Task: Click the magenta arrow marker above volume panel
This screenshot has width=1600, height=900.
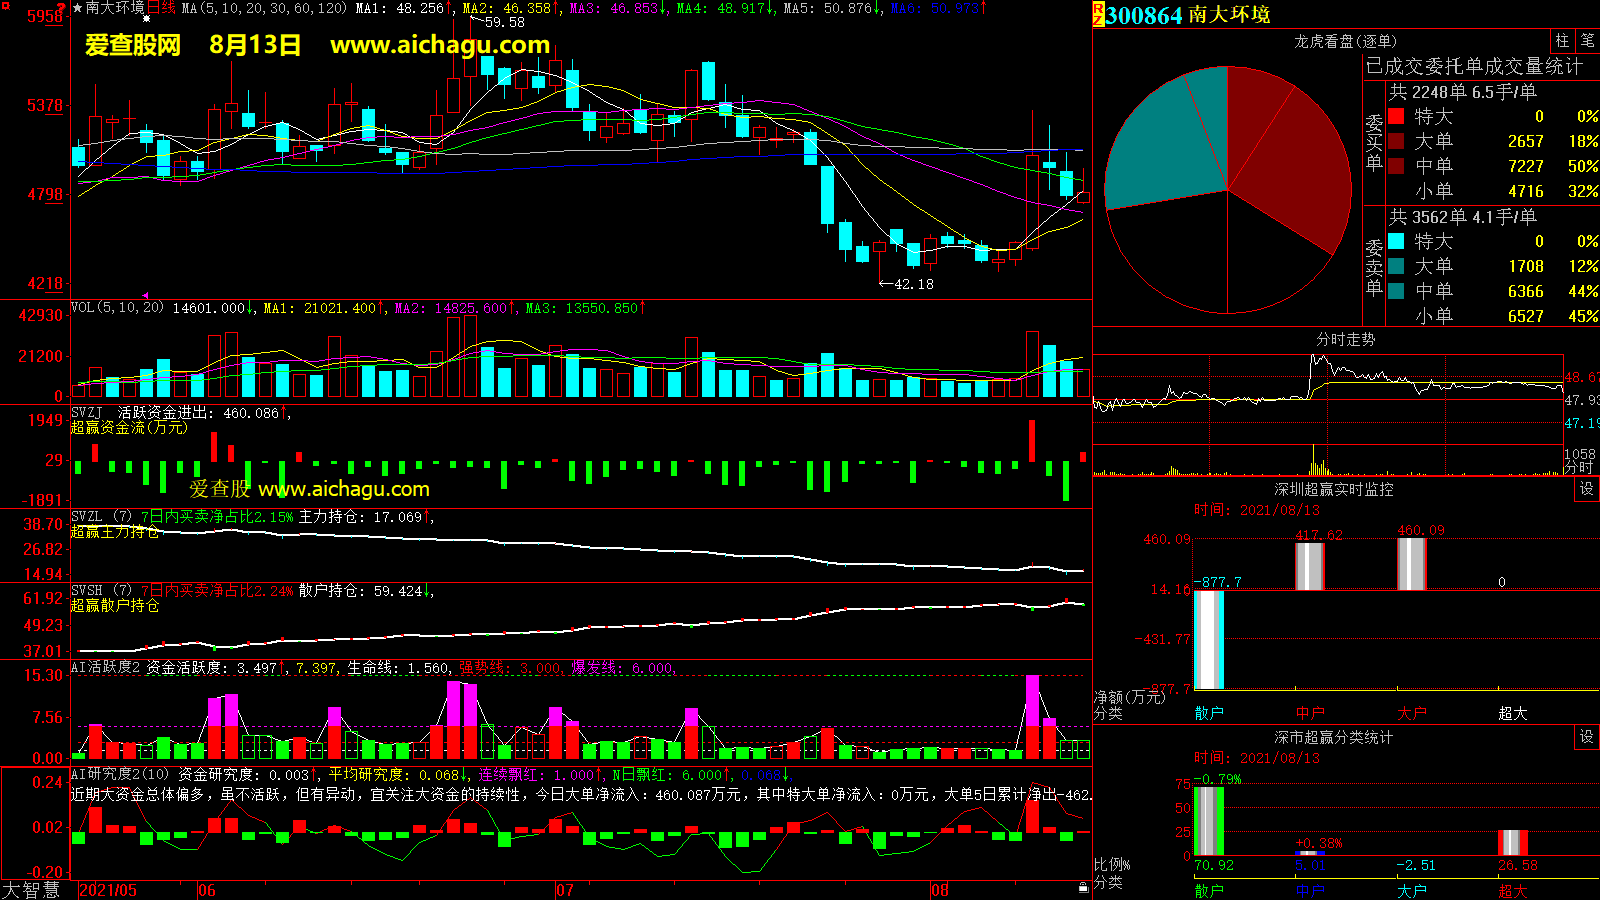Action: click(x=145, y=295)
